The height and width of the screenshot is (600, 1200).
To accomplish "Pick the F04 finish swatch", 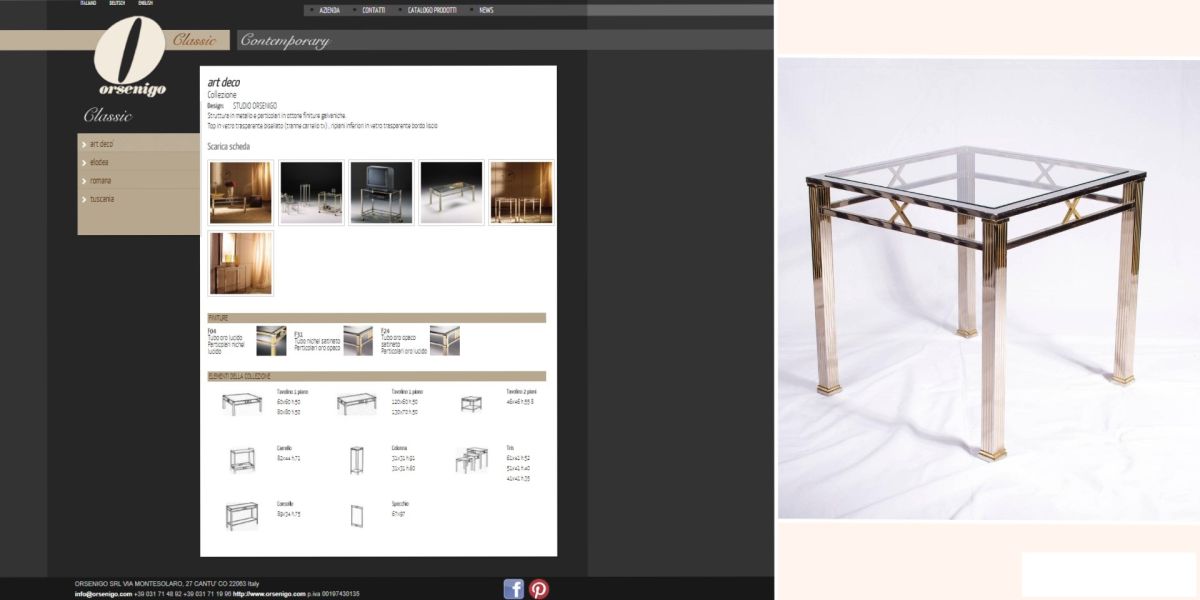I will pyautogui.click(x=271, y=340).
